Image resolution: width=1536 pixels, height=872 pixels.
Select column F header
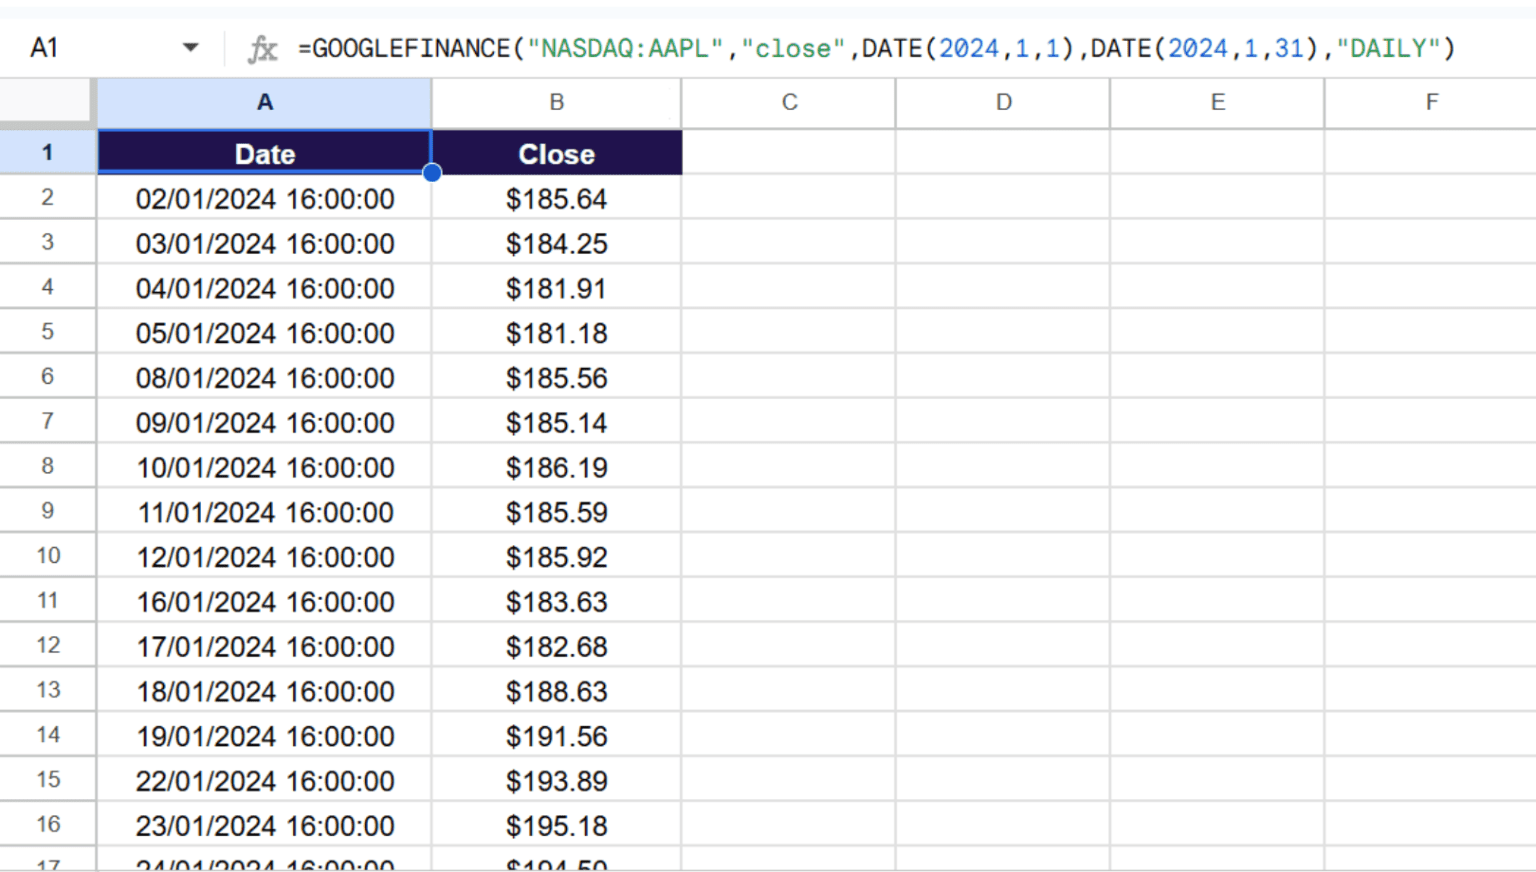pos(1431,102)
